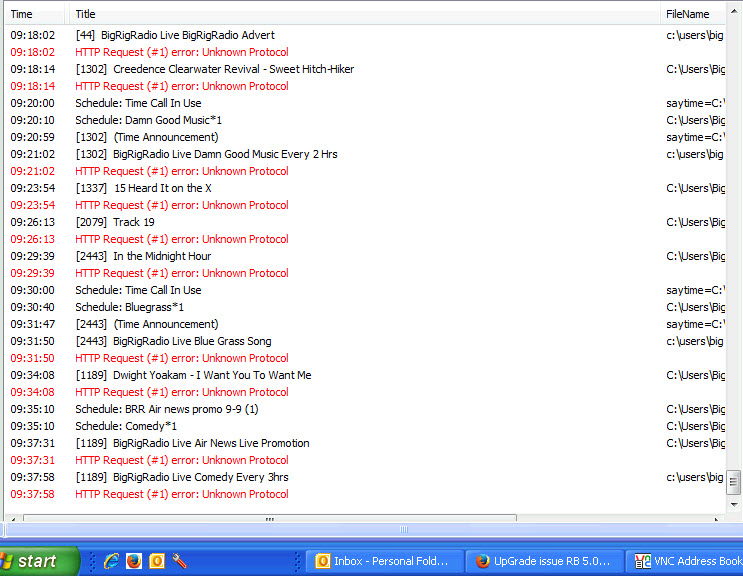The width and height of the screenshot is (743, 576).
Task: Select Creedence Clearwater Revival Sweet Hitch-Hiker row
Action: click(x=365, y=69)
